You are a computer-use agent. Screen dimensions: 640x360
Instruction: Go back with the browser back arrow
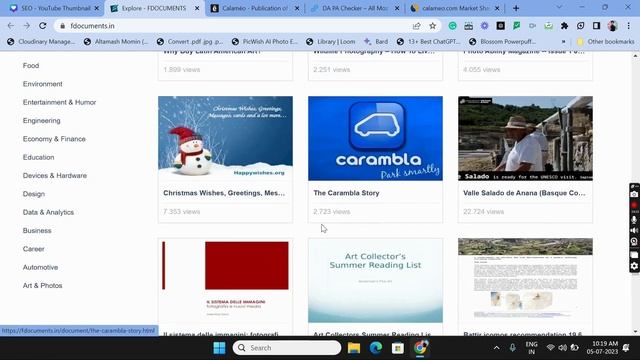click(11, 26)
